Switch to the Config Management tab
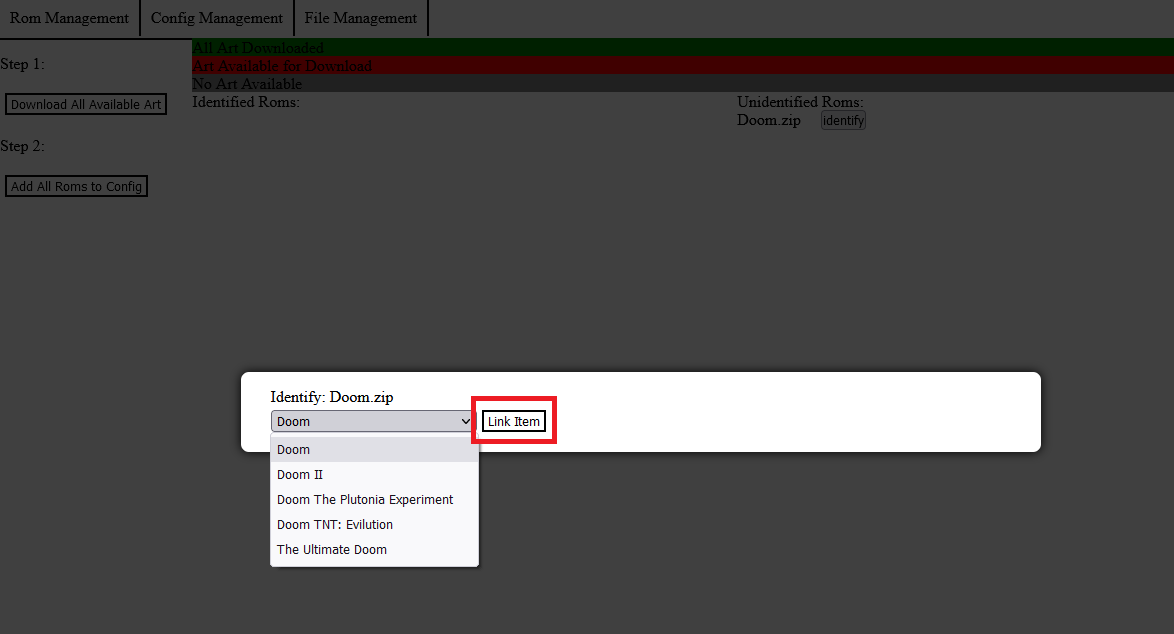This screenshot has width=1174, height=634. click(216, 18)
